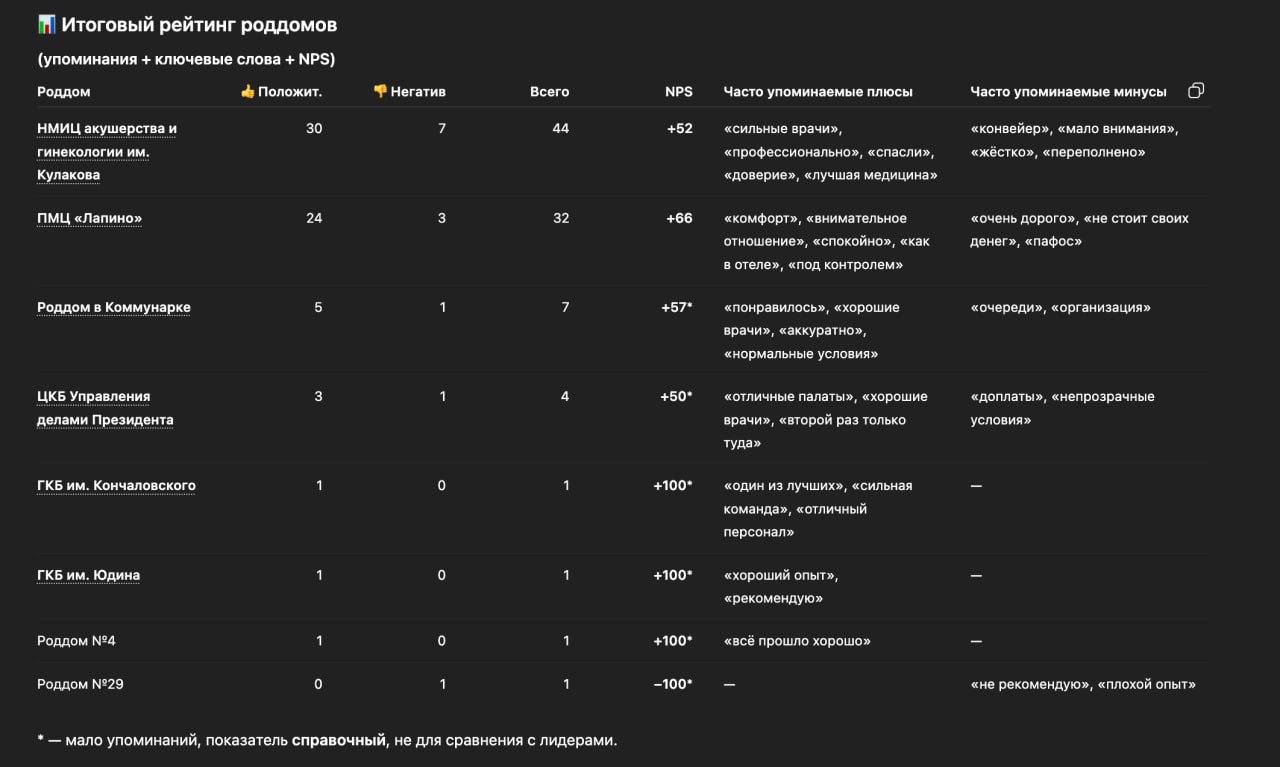Screen dimensions: 1280x767
Task: Click the «мало упоминаний» footnote text
Action: [x=327, y=741]
